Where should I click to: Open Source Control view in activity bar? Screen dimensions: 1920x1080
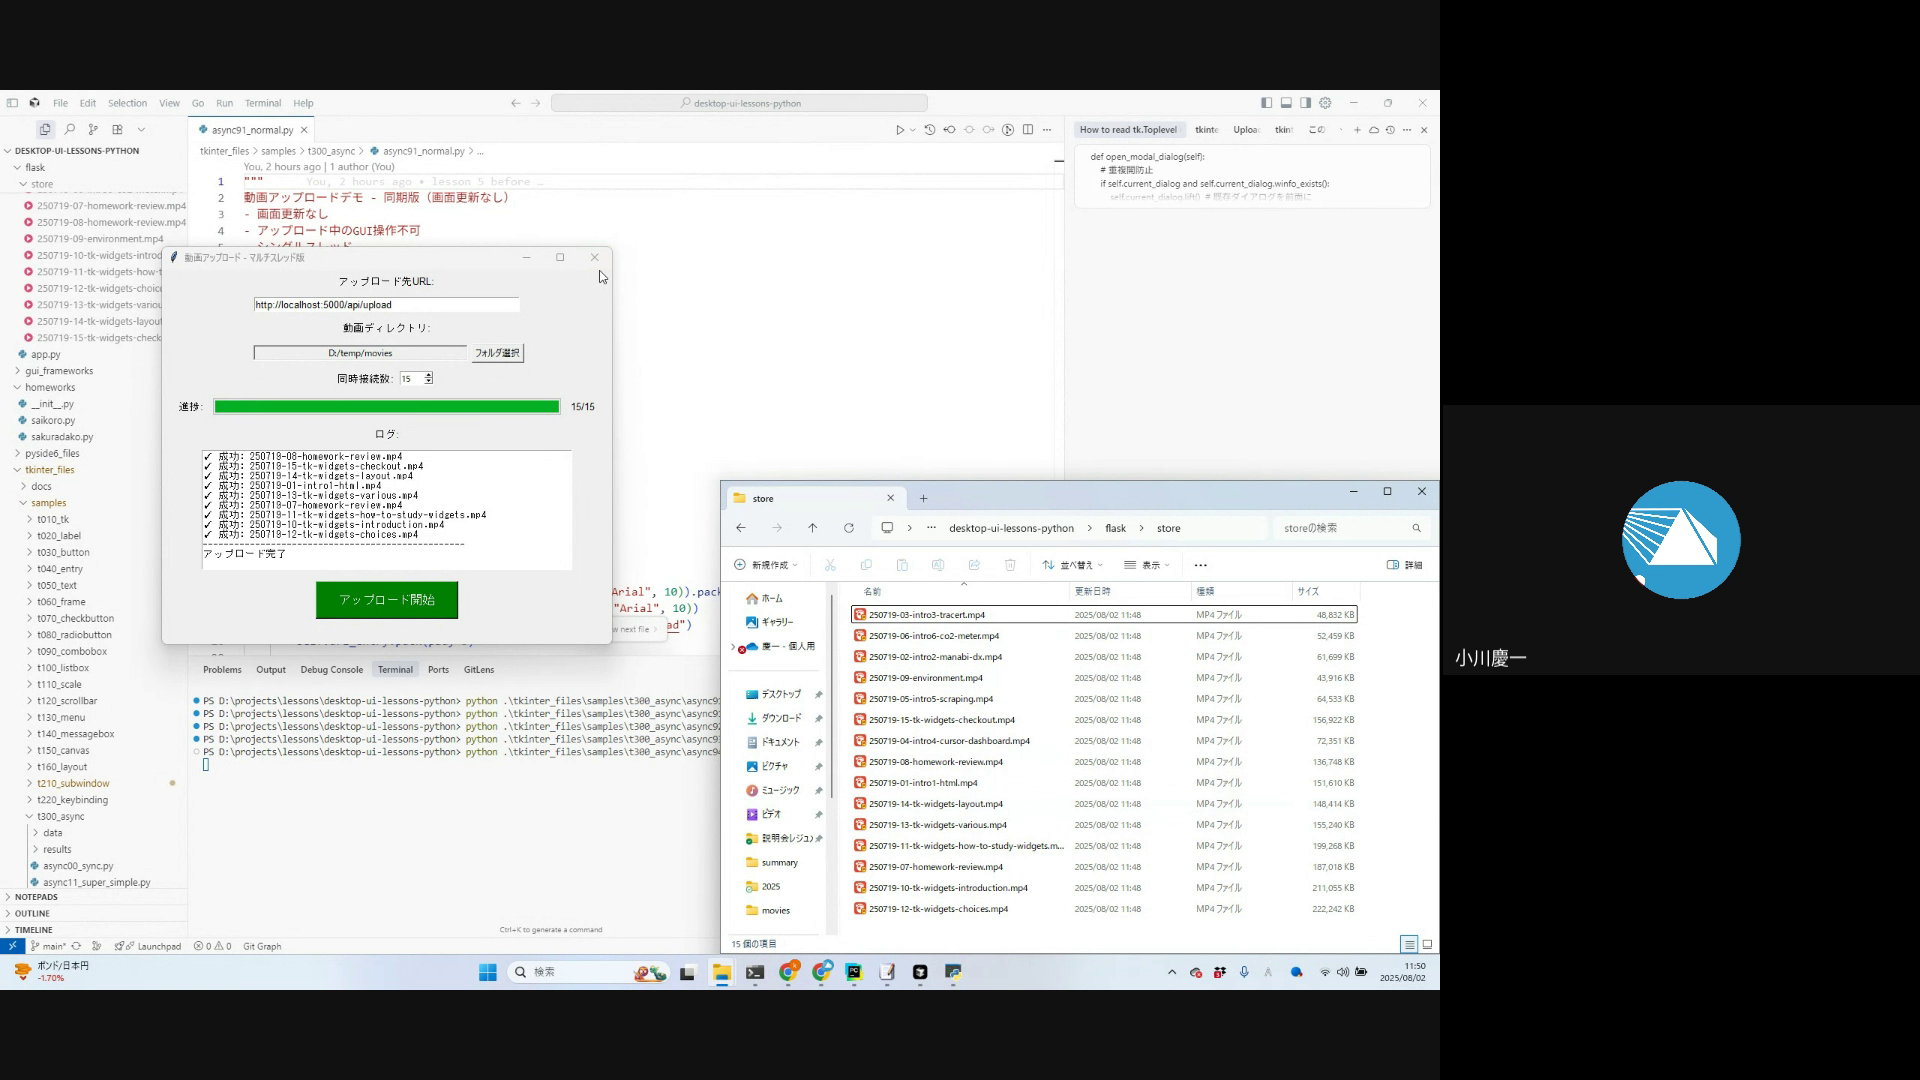tap(93, 130)
